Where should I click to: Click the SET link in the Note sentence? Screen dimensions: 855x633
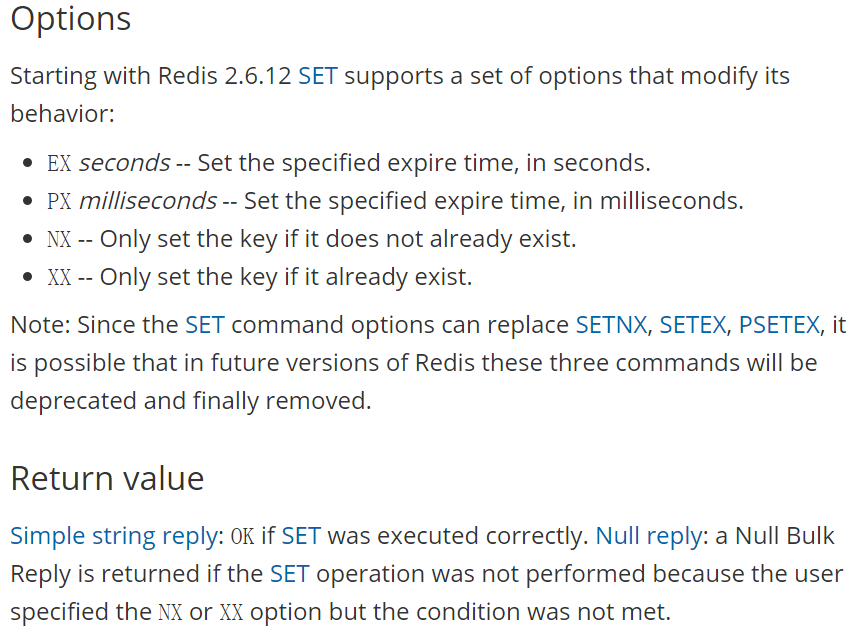pos(204,325)
